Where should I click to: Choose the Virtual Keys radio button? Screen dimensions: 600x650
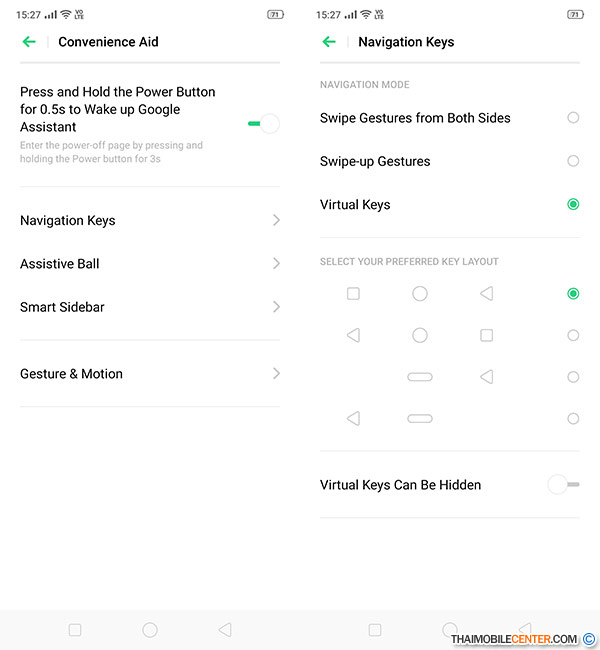tap(573, 204)
